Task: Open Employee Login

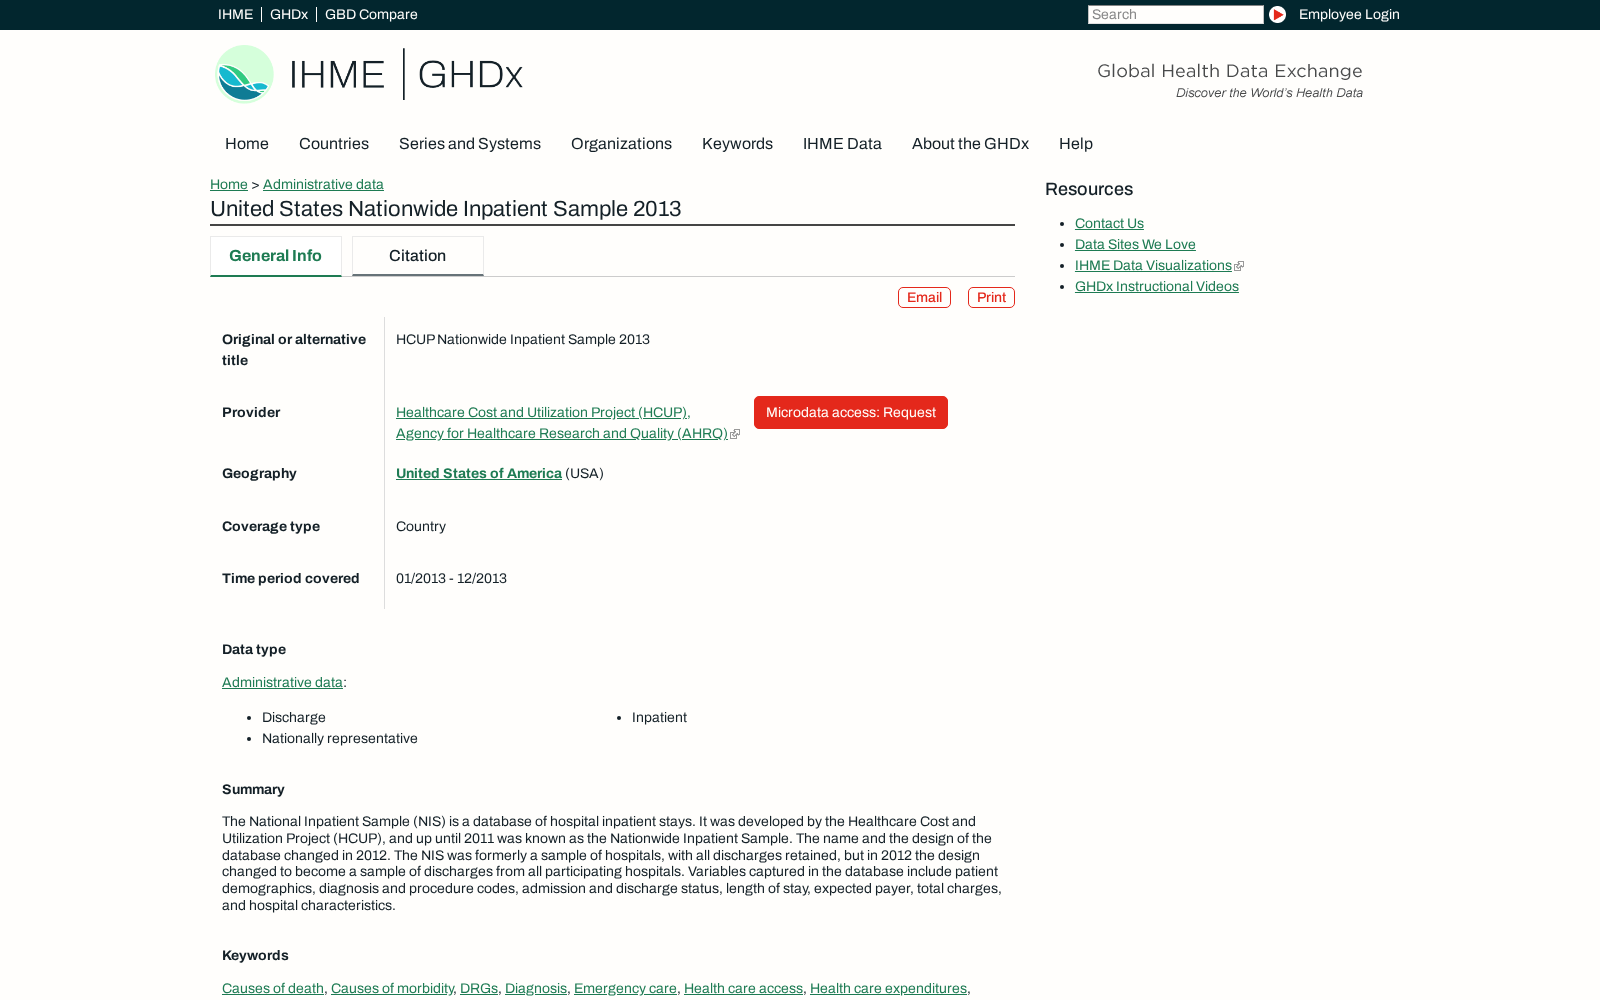Action: tap(1349, 14)
